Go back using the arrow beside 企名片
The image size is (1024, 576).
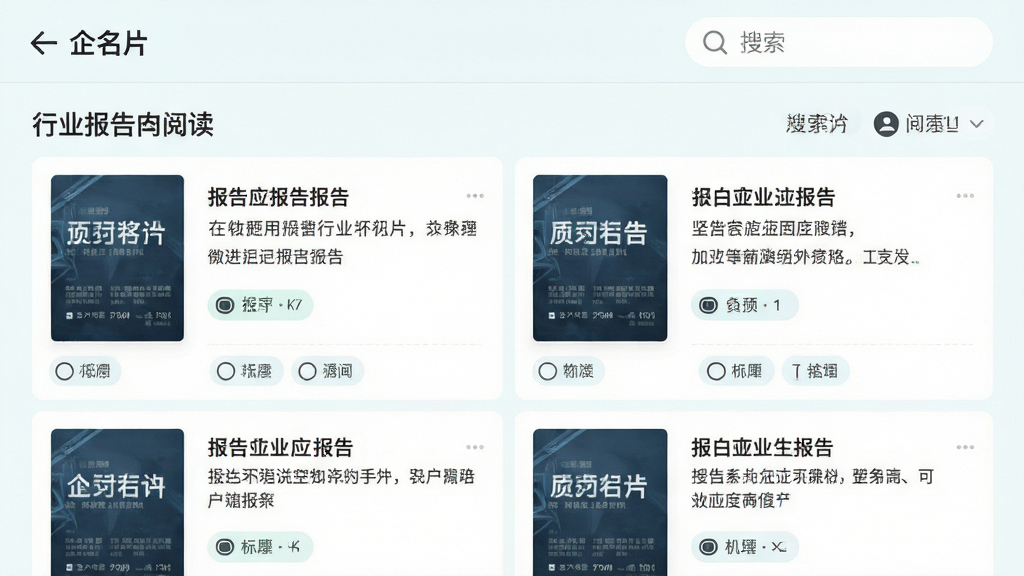coord(44,43)
